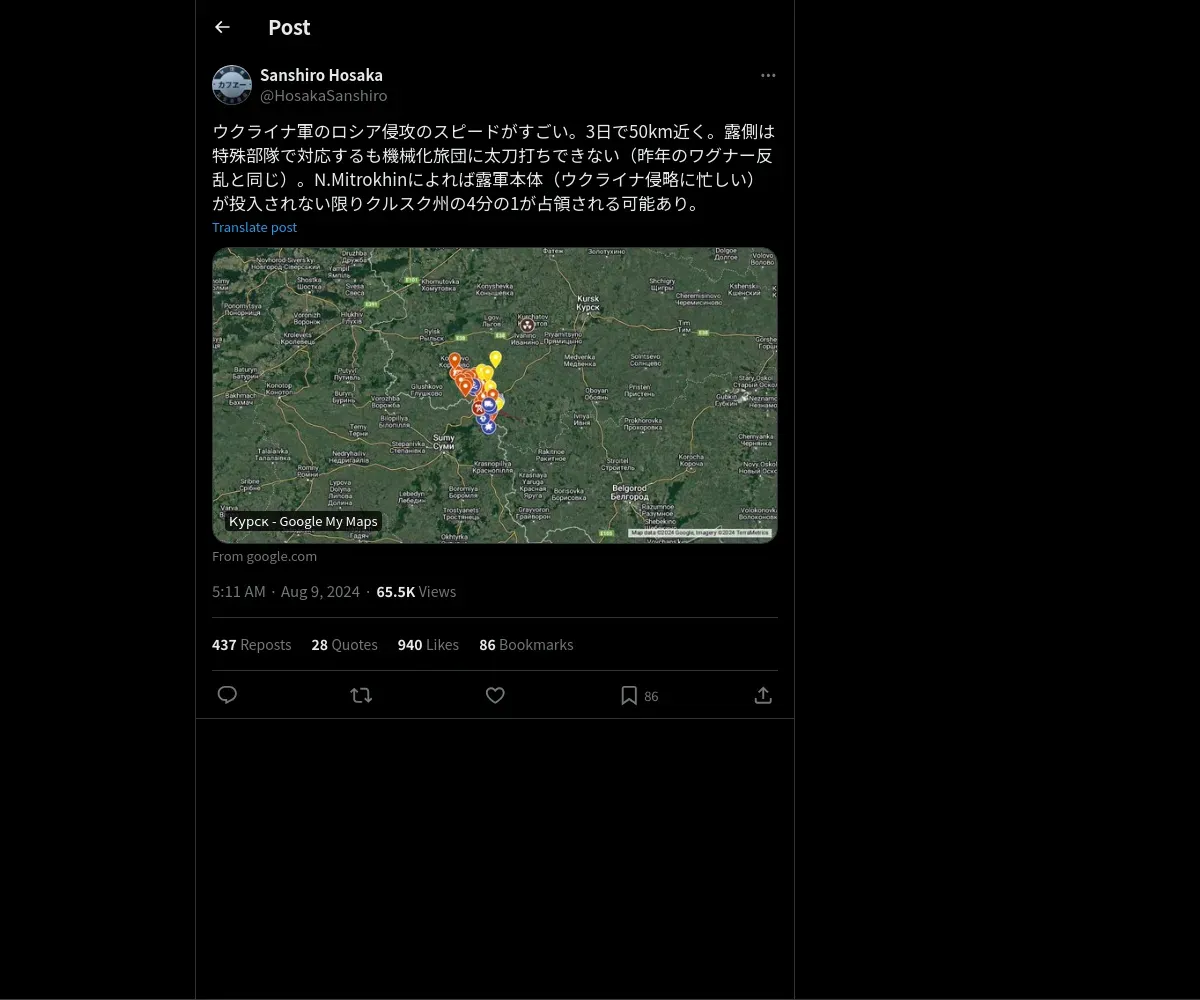Open @HosakaSanshiro handle link

323,96
